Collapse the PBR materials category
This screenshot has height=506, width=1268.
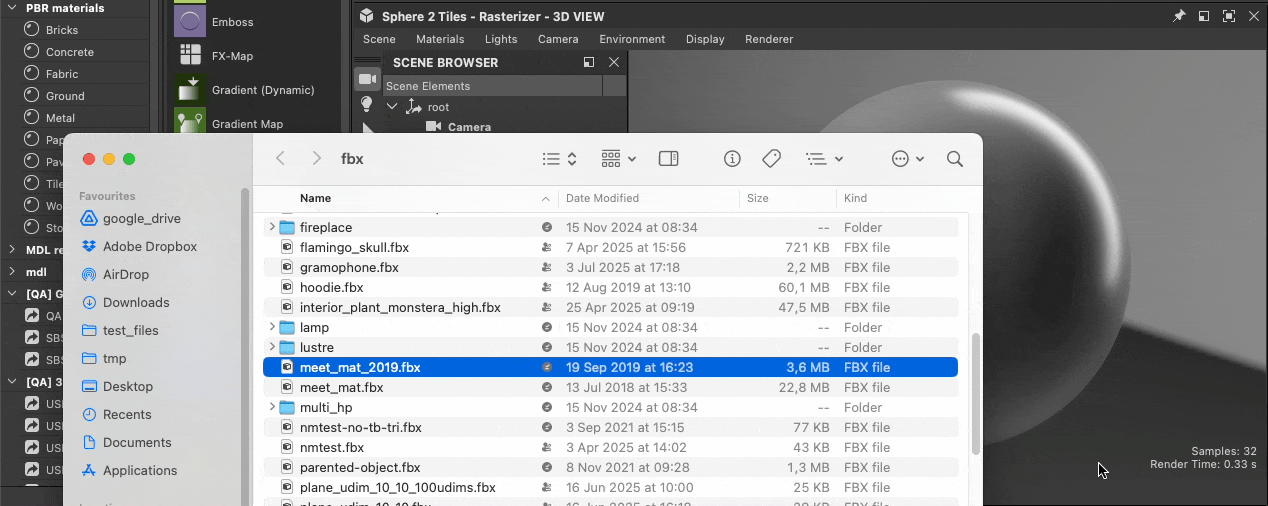point(11,8)
